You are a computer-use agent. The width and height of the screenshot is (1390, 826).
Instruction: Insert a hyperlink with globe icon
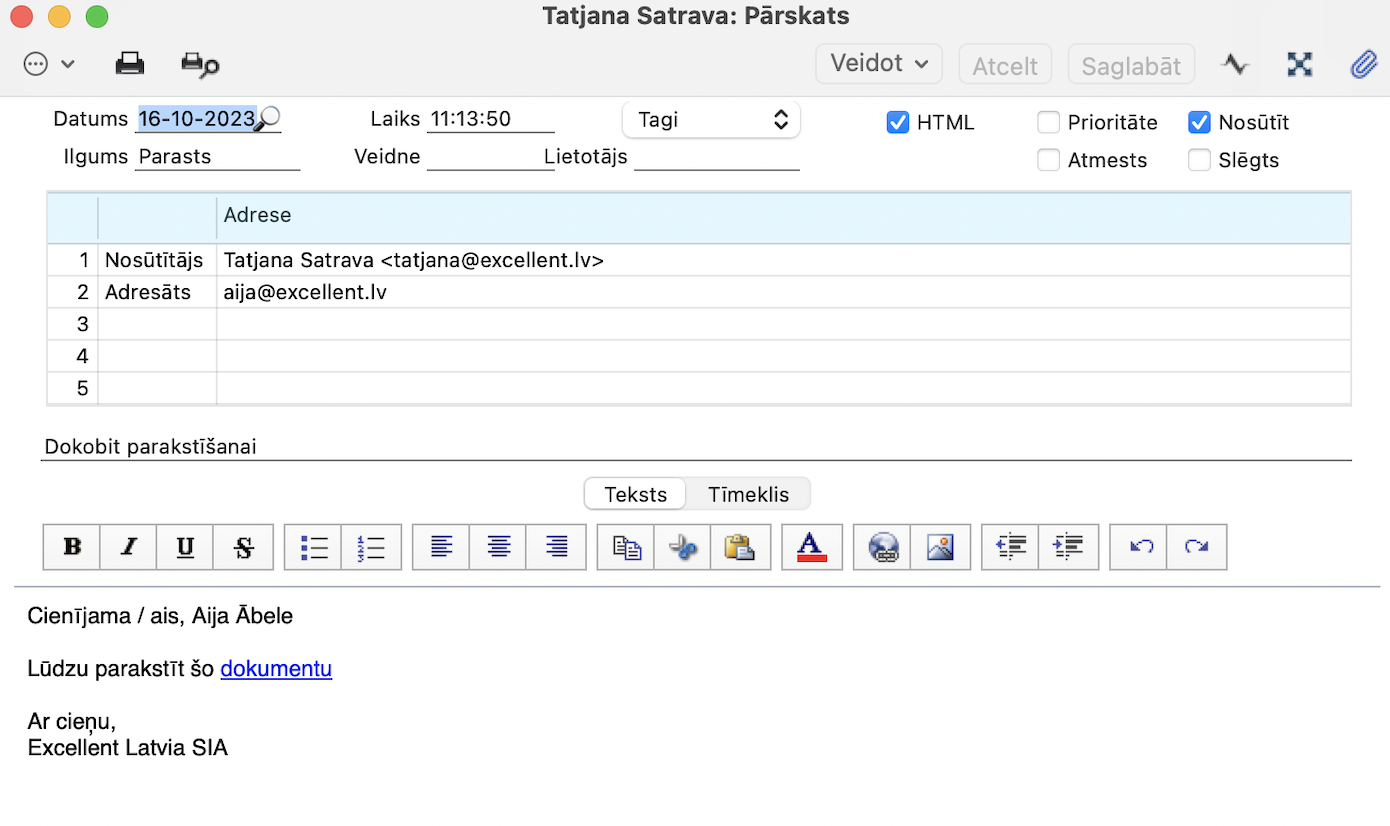coord(883,547)
